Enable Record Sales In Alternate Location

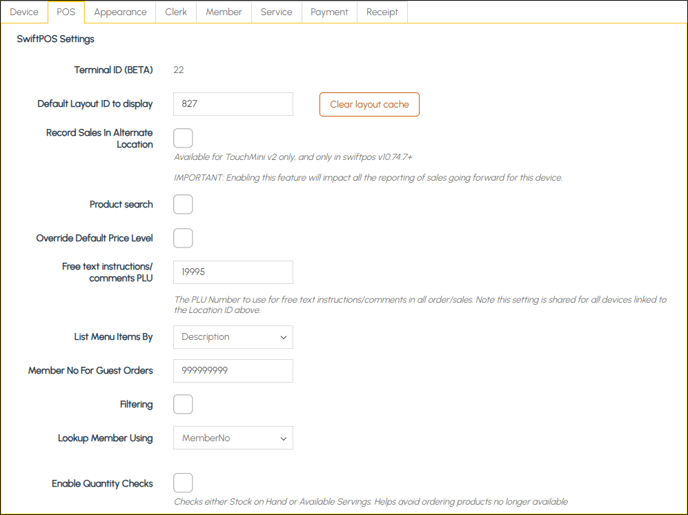click(x=183, y=138)
